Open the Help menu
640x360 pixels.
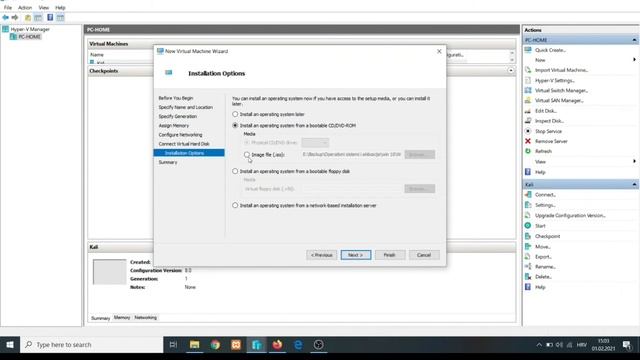click(60, 7)
